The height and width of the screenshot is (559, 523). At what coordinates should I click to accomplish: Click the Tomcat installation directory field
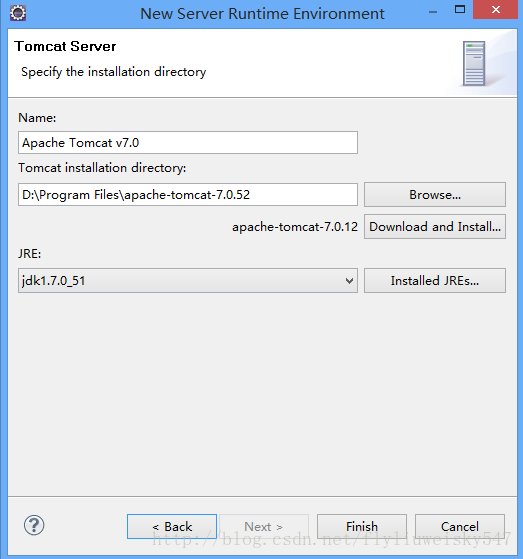click(x=188, y=195)
